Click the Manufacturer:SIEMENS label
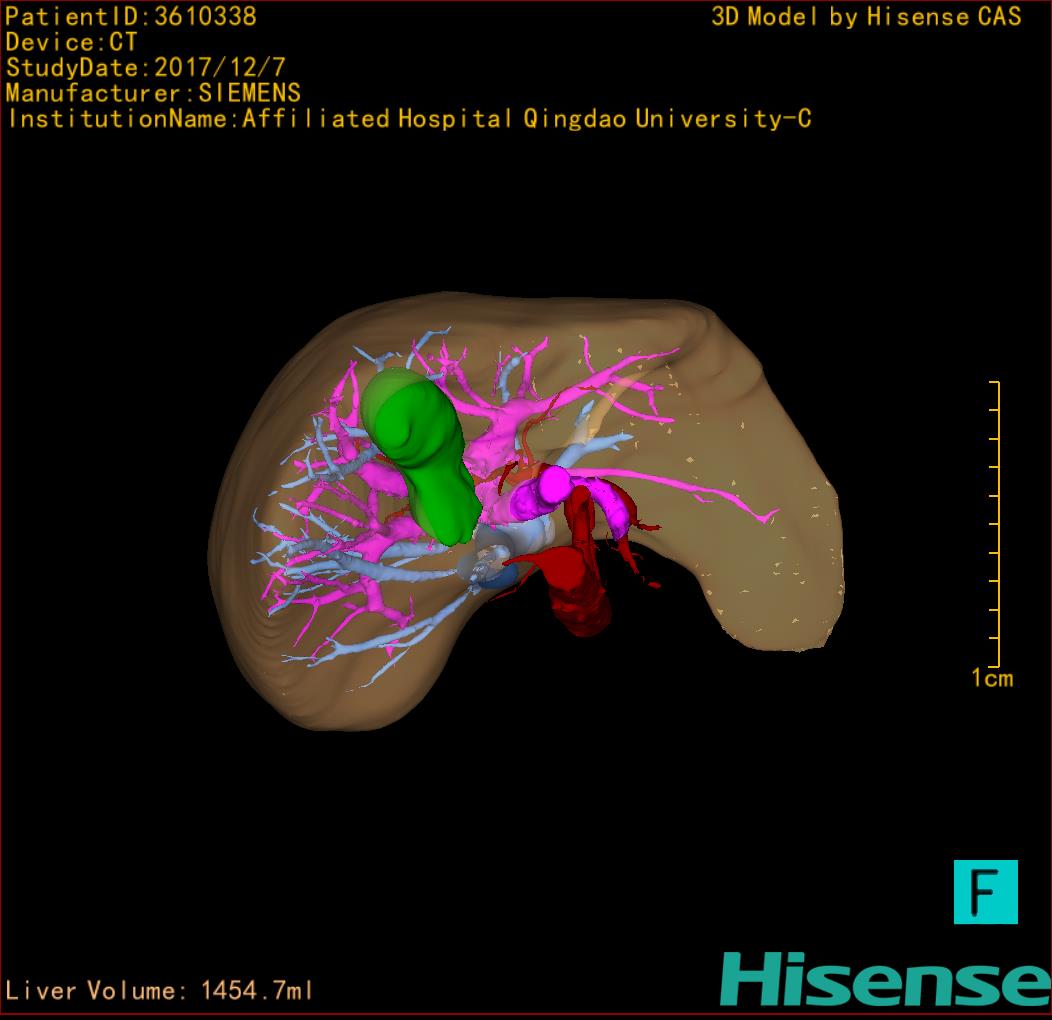The image size is (1052, 1020). 153,93
